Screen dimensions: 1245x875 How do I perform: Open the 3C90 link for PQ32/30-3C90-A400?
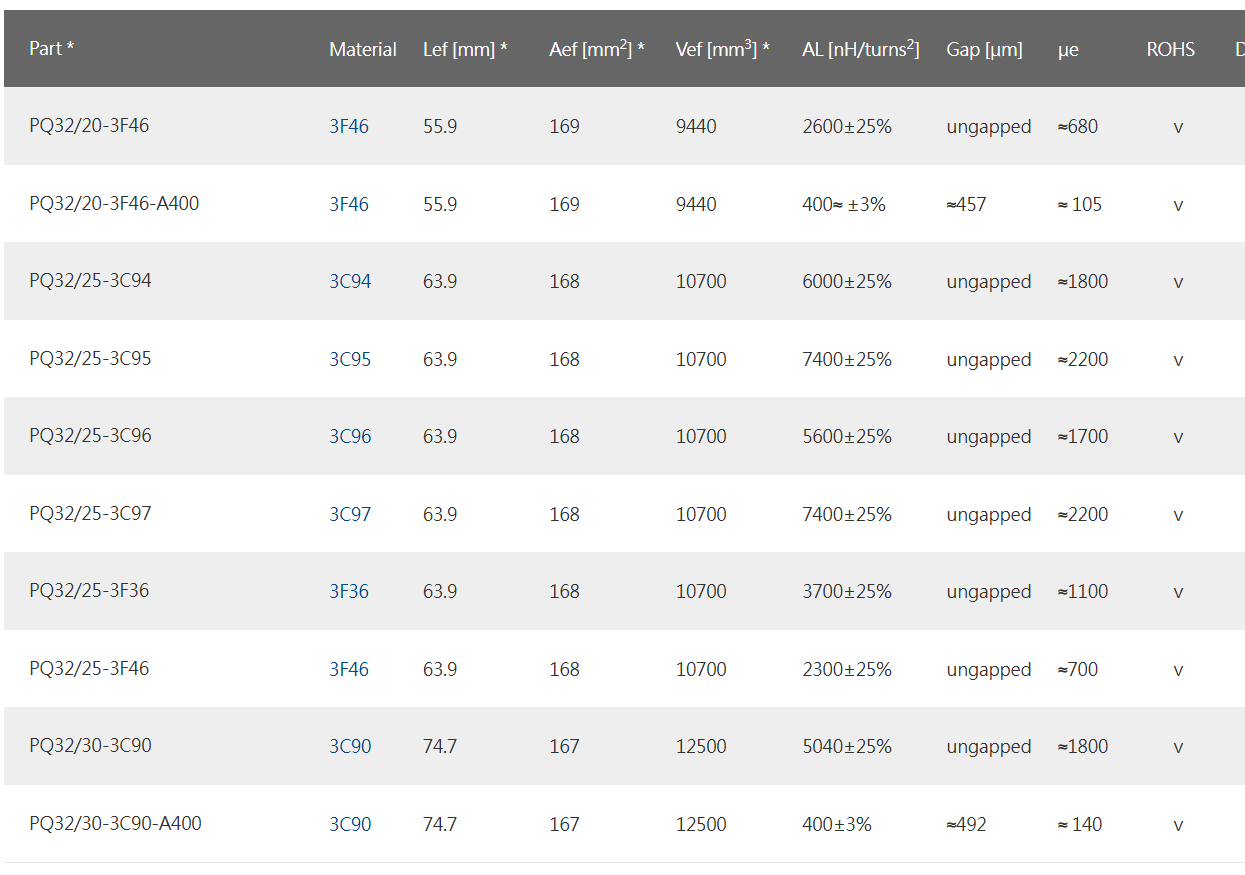[x=350, y=824]
